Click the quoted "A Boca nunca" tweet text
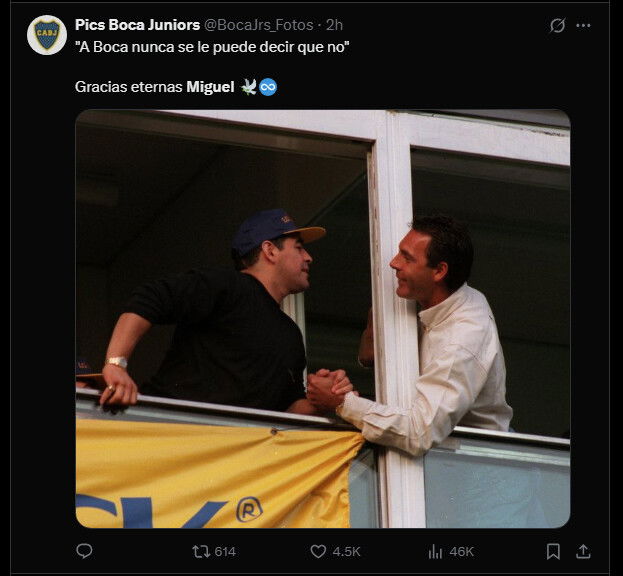The height and width of the screenshot is (576, 623). (212, 47)
